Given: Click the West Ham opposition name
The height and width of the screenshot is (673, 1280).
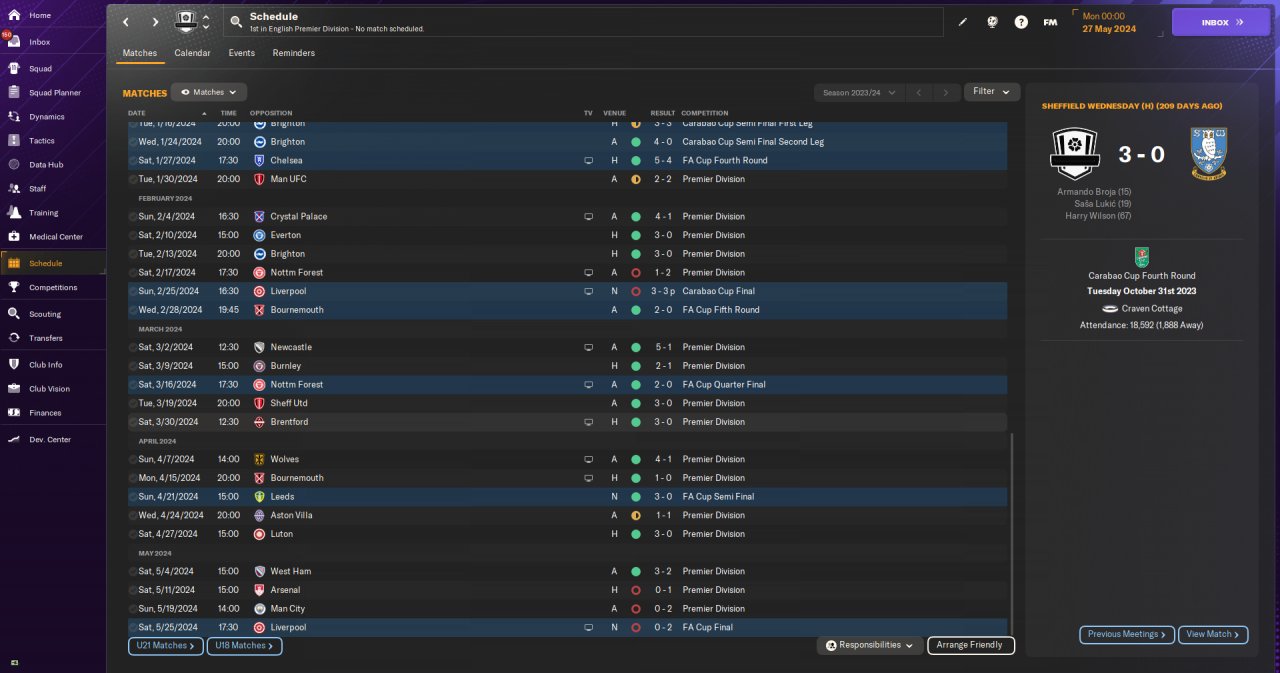Looking at the screenshot, I should pyautogui.click(x=290, y=571).
